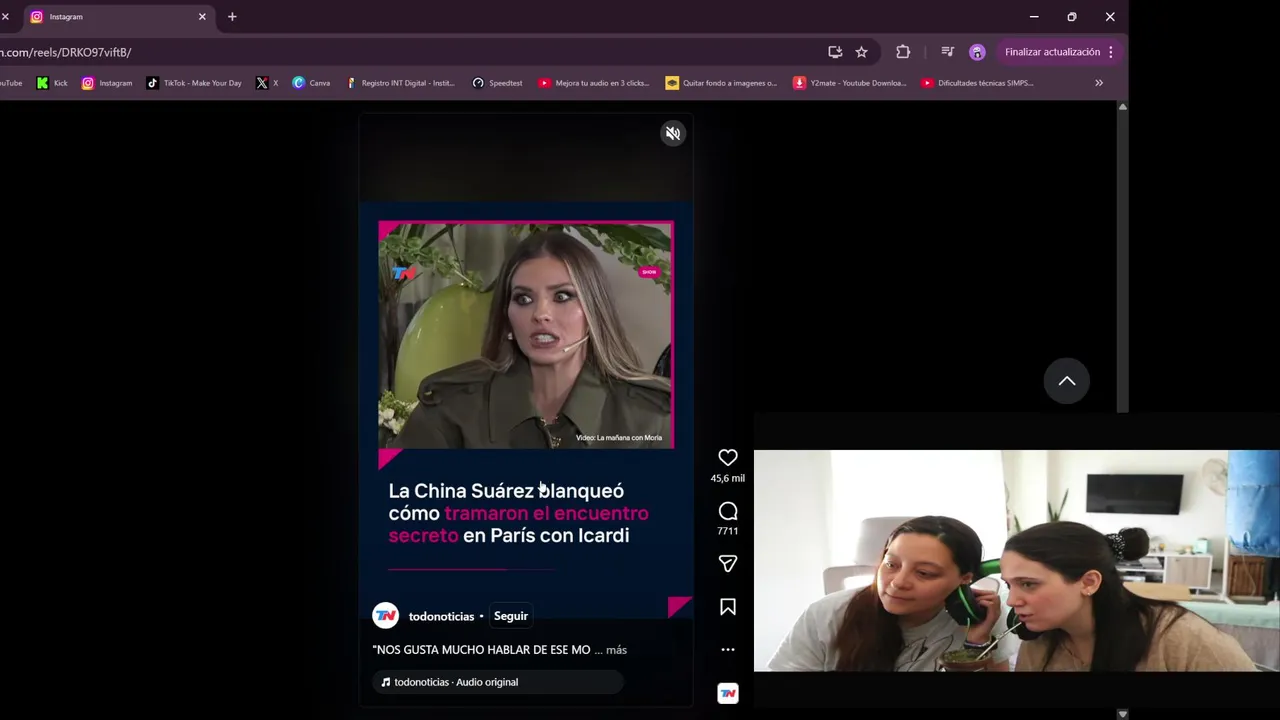Viewport: 1280px width, 720px height.
Task: Unmute the reel with the speaker icon
Action: coord(673,133)
